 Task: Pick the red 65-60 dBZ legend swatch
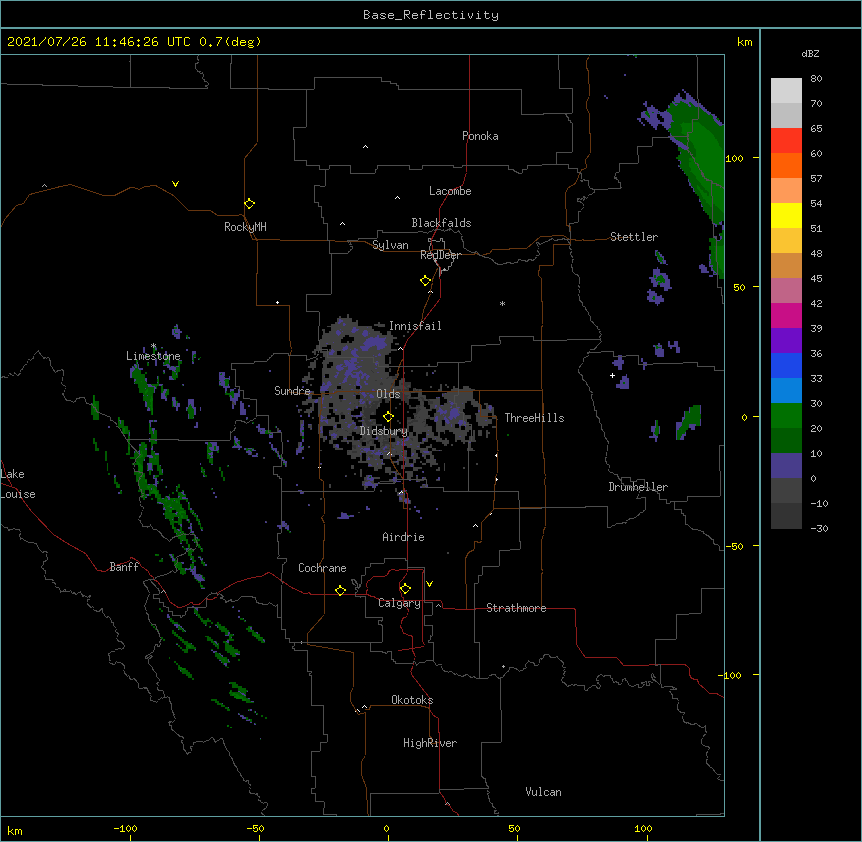click(x=786, y=141)
